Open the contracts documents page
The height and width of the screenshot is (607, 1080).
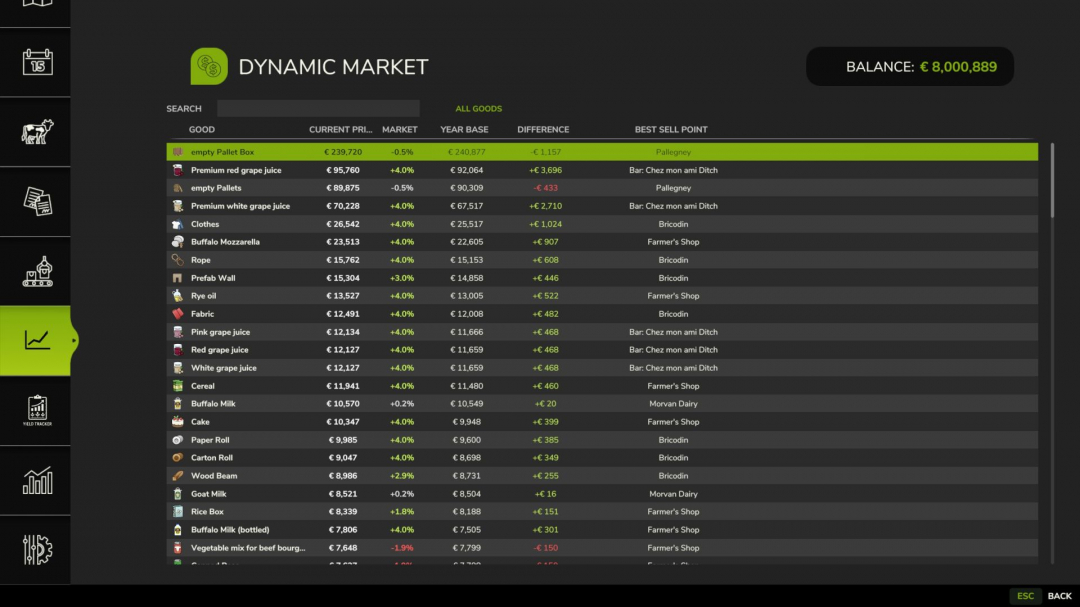point(37,202)
